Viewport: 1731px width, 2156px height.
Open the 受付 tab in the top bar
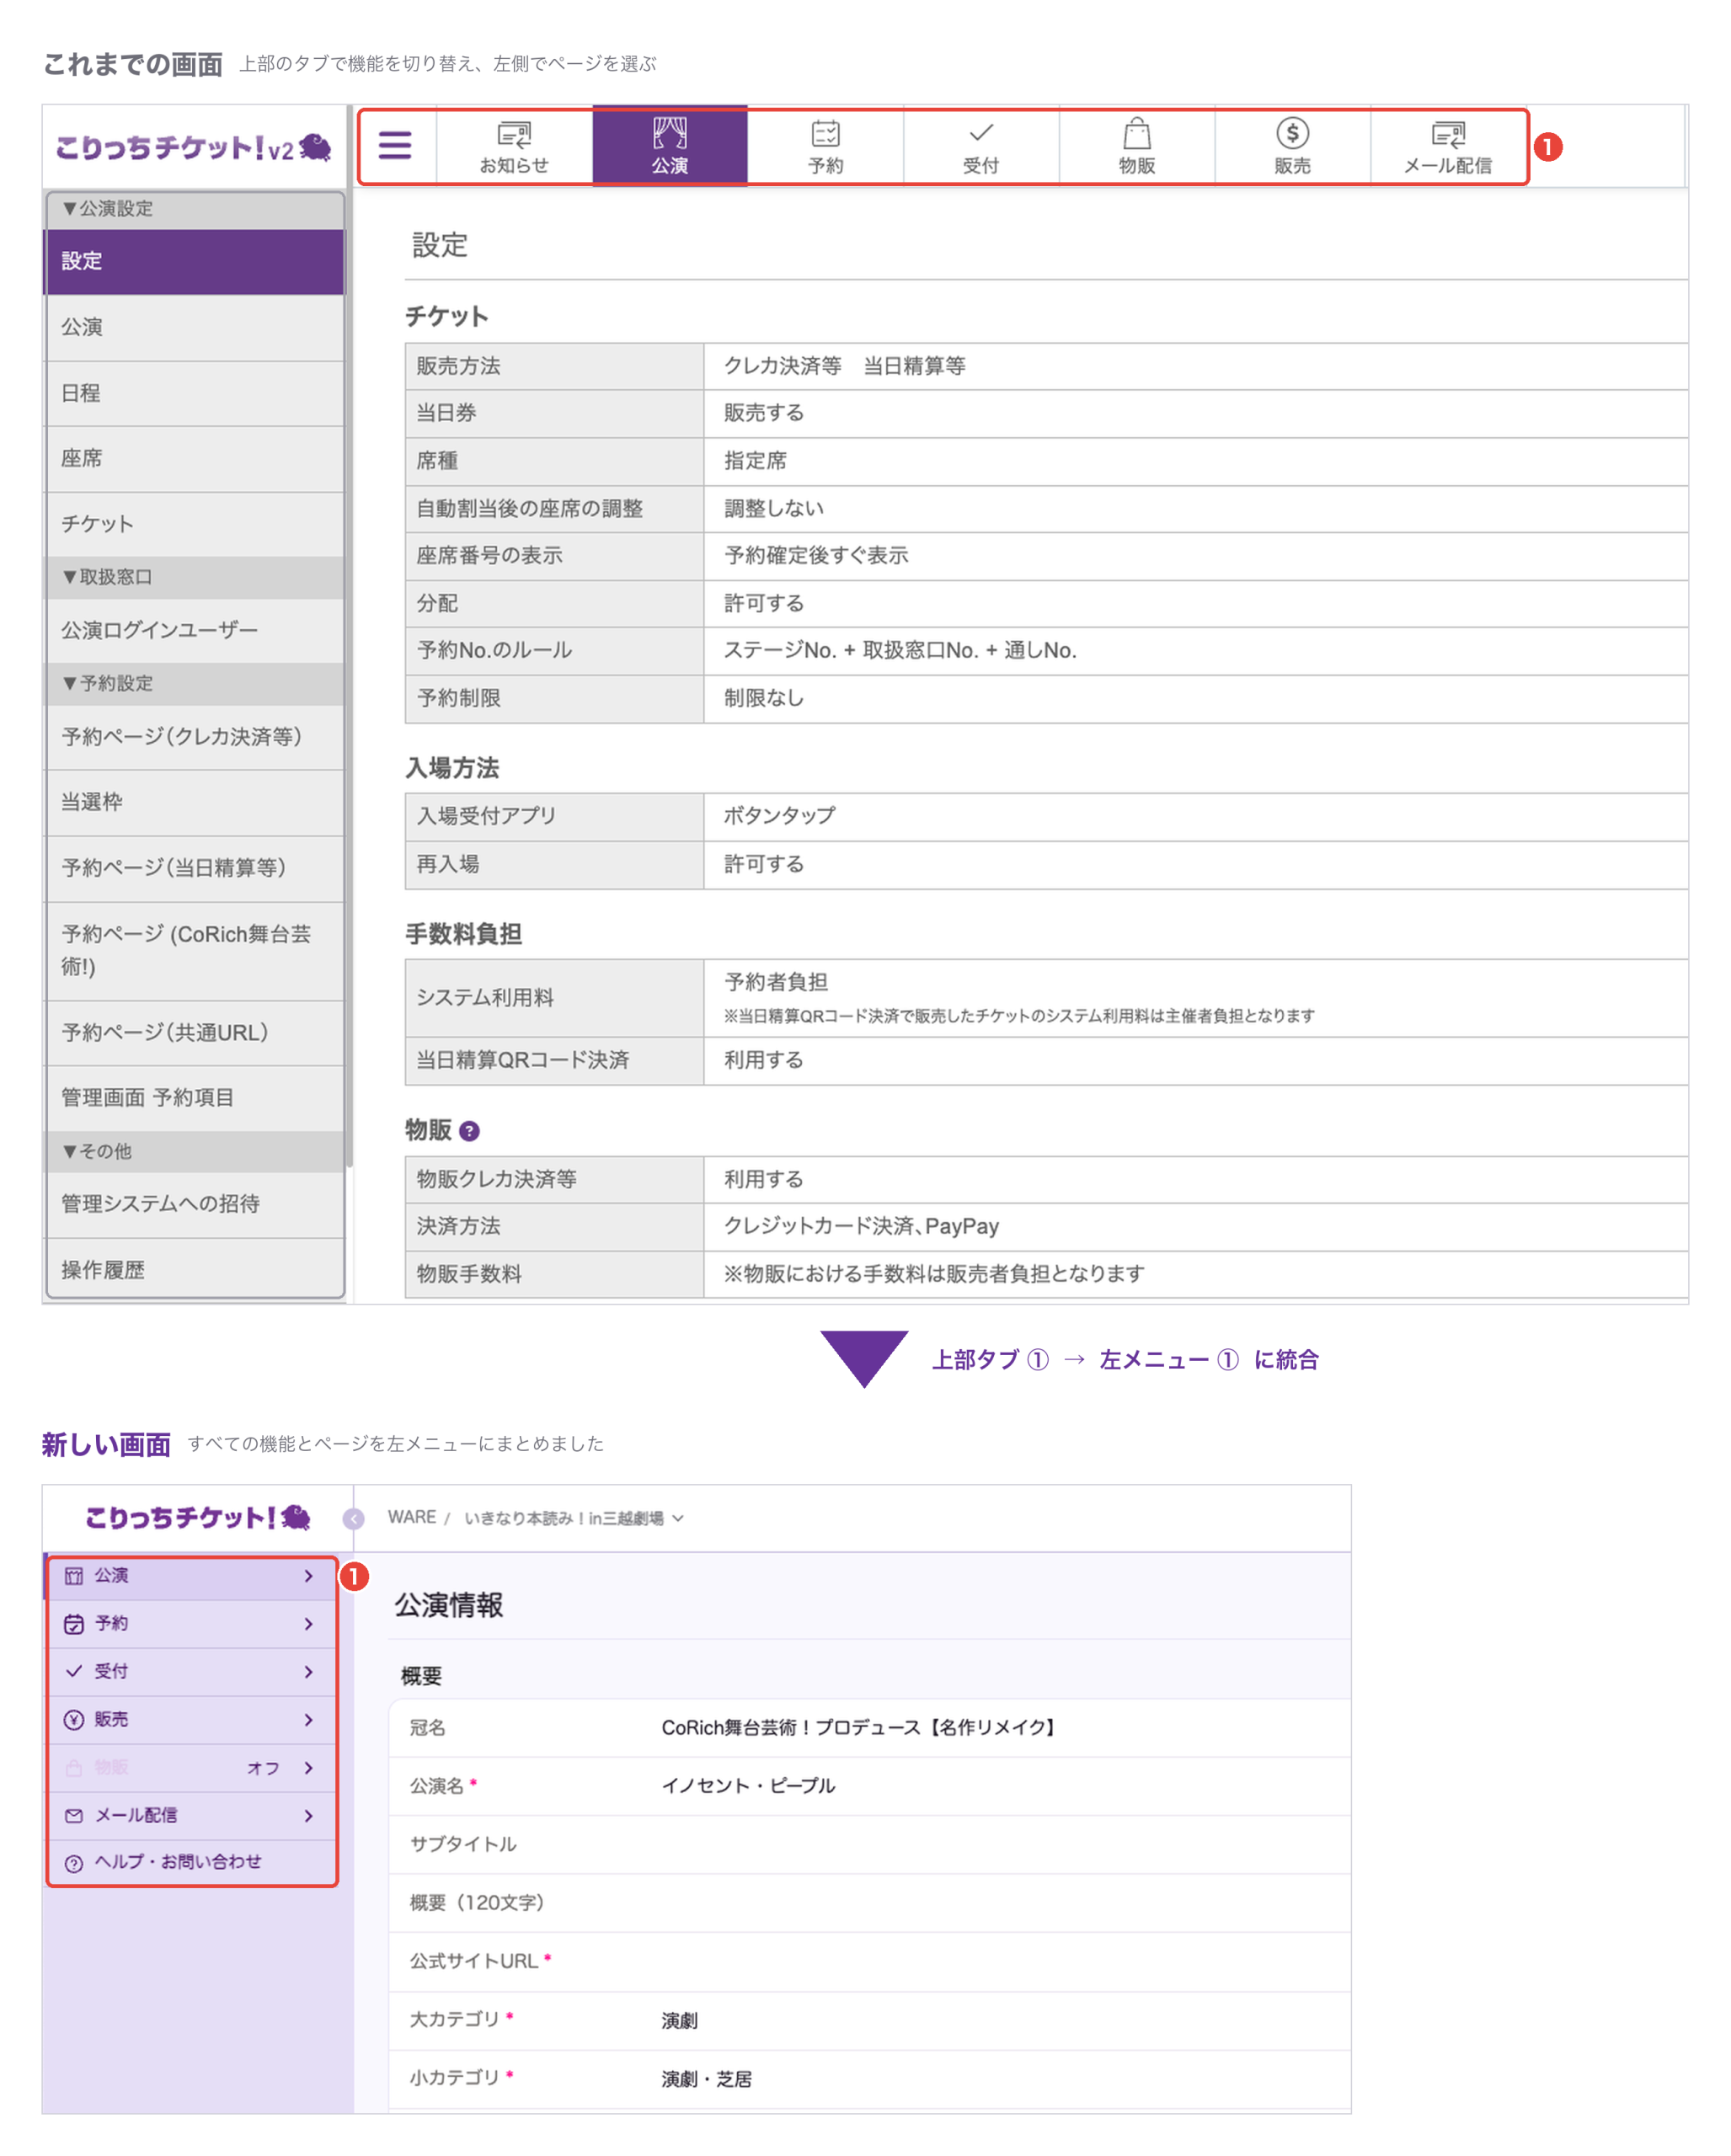point(981,147)
